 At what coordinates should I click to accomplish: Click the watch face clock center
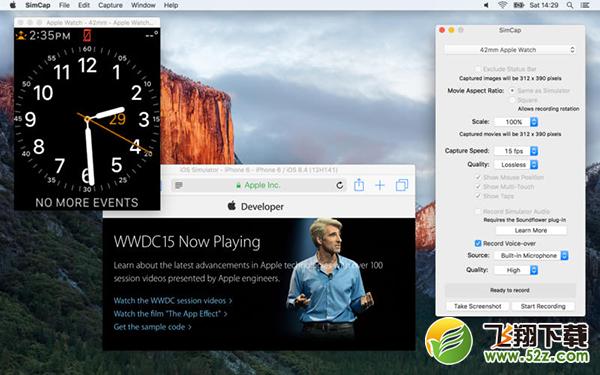[x=87, y=119]
